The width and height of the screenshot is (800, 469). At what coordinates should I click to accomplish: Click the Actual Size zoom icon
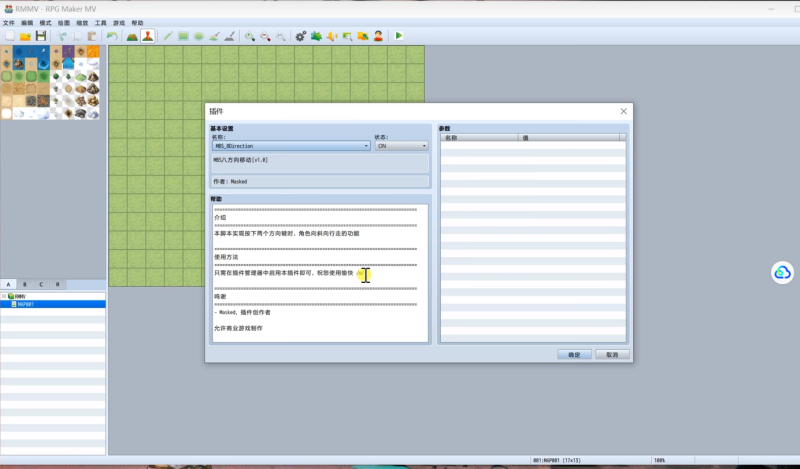coord(281,36)
